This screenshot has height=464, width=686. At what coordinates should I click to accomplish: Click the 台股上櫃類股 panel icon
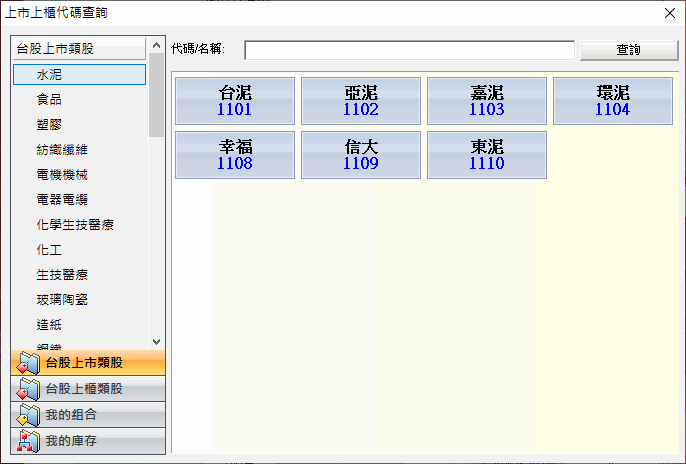pyautogui.click(x=28, y=389)
